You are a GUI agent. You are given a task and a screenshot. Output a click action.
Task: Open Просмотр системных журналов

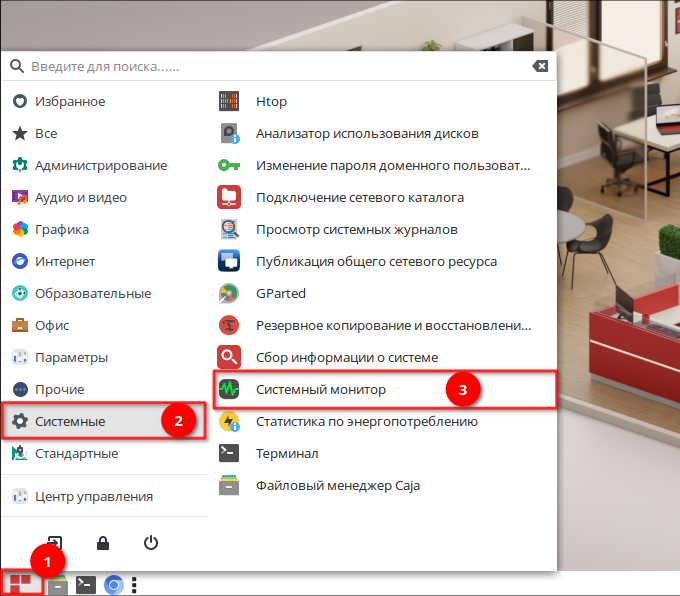pyautogui.click(x=356, y=229)
